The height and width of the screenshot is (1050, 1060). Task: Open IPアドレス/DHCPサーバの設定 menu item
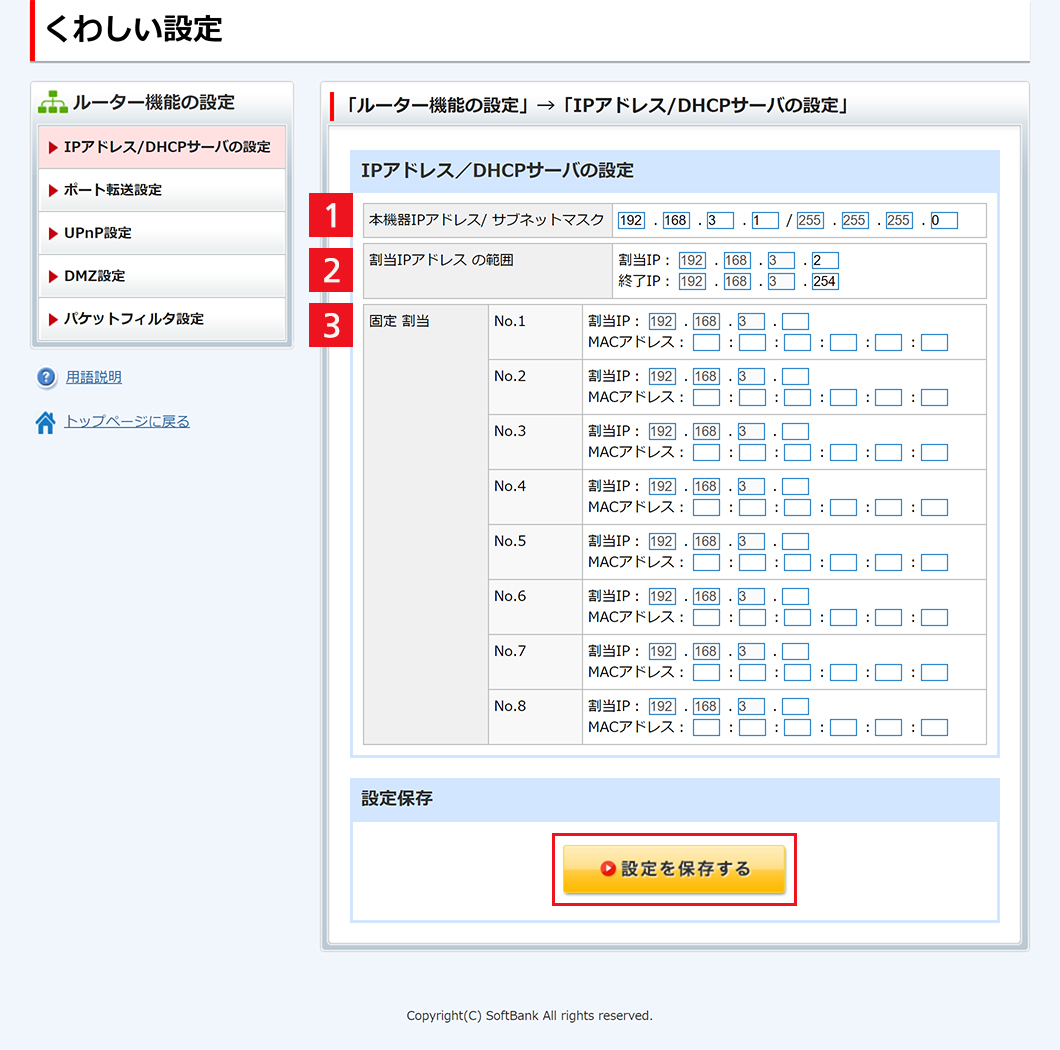click(162, 147)
